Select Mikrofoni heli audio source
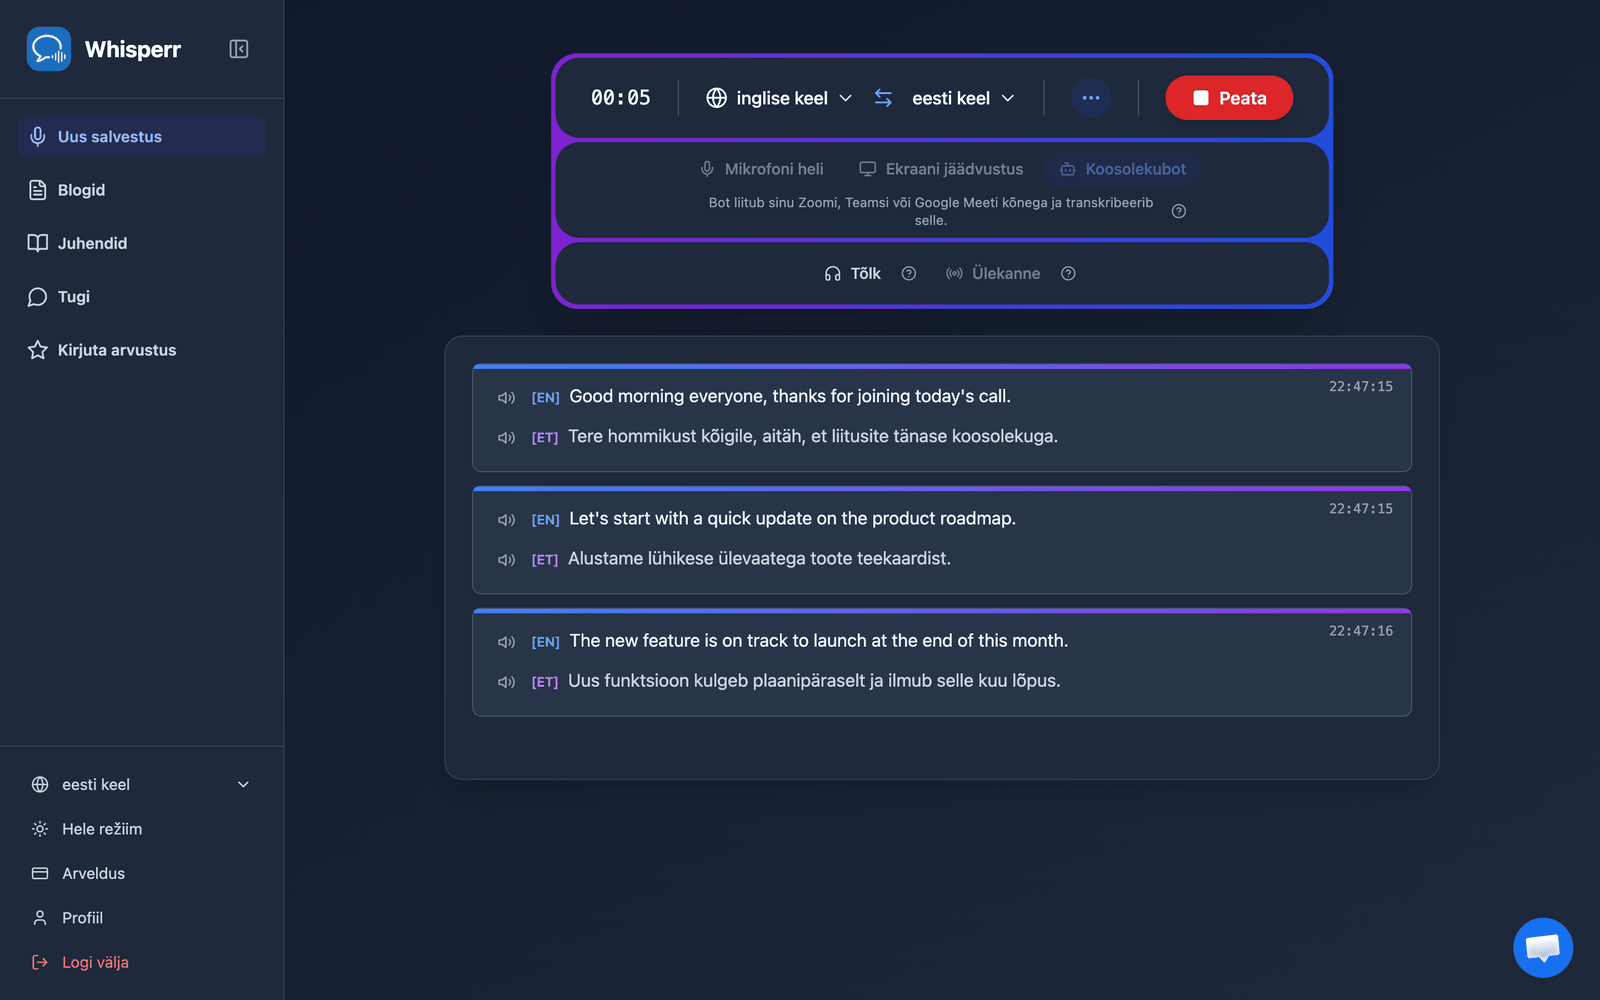The height and width of the screenshot is (1000, 1600). [x=762, y=169]
